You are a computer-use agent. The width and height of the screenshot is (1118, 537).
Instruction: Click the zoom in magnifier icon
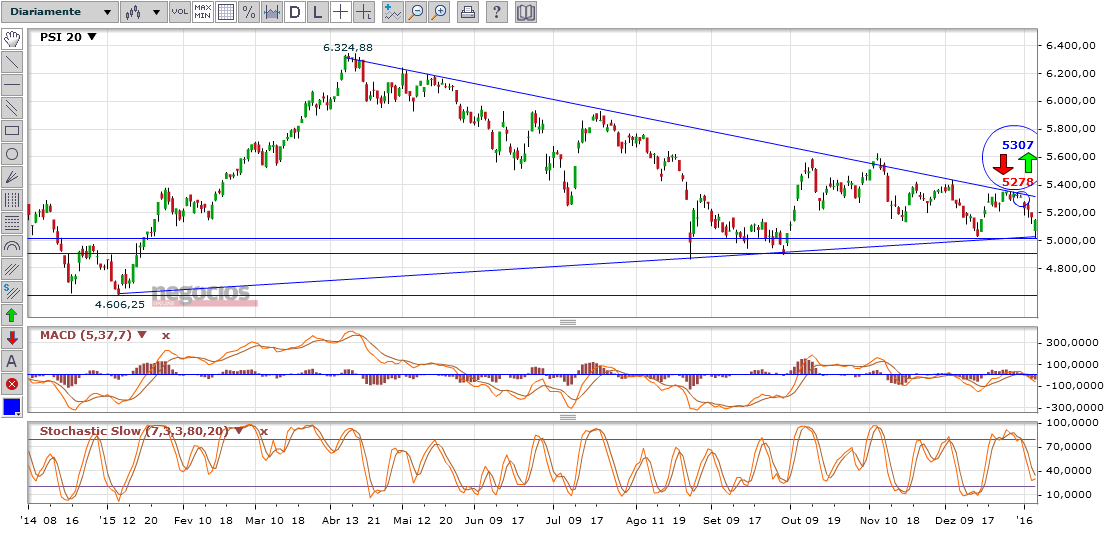pos(415,12)
